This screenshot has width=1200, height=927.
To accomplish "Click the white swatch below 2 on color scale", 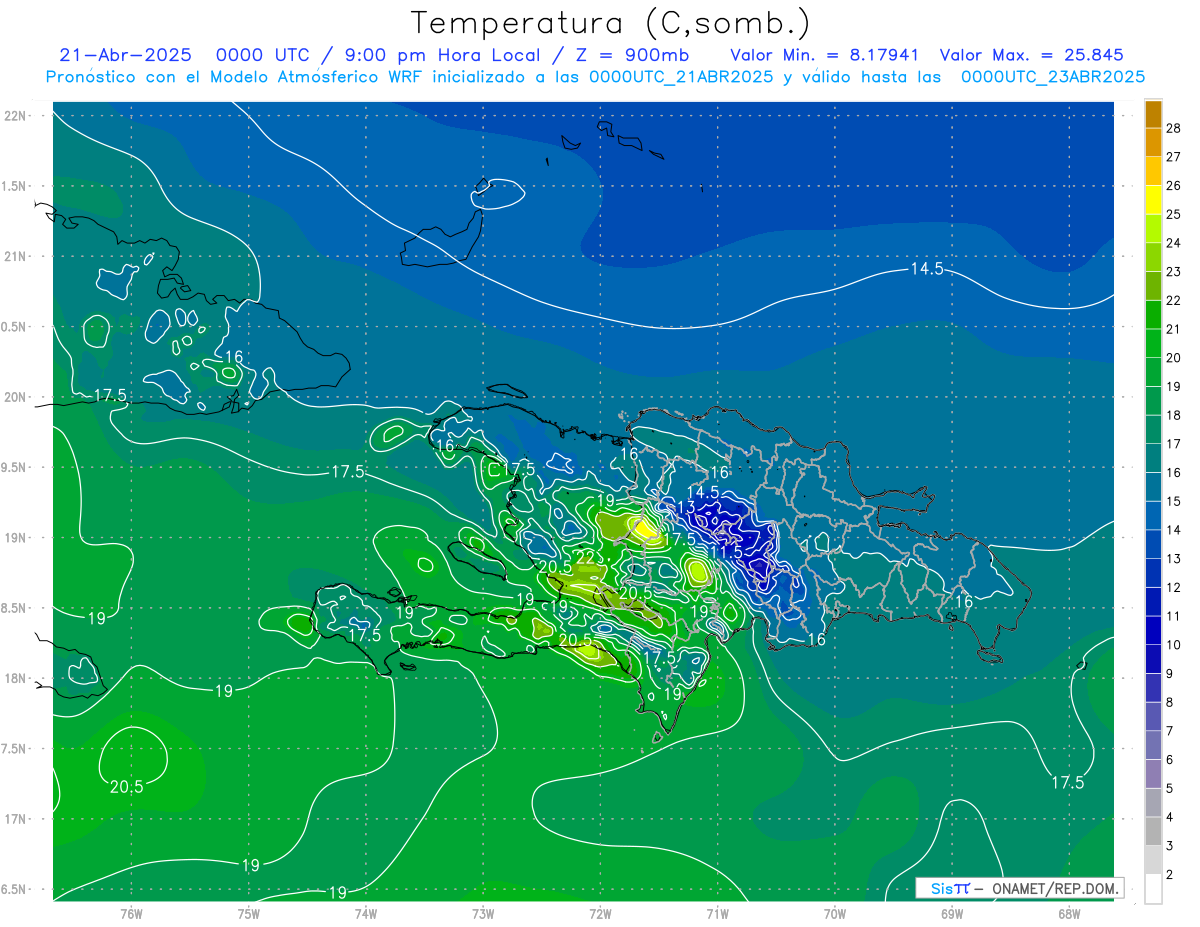I will pyautogui.click(x=1153, y=889).
